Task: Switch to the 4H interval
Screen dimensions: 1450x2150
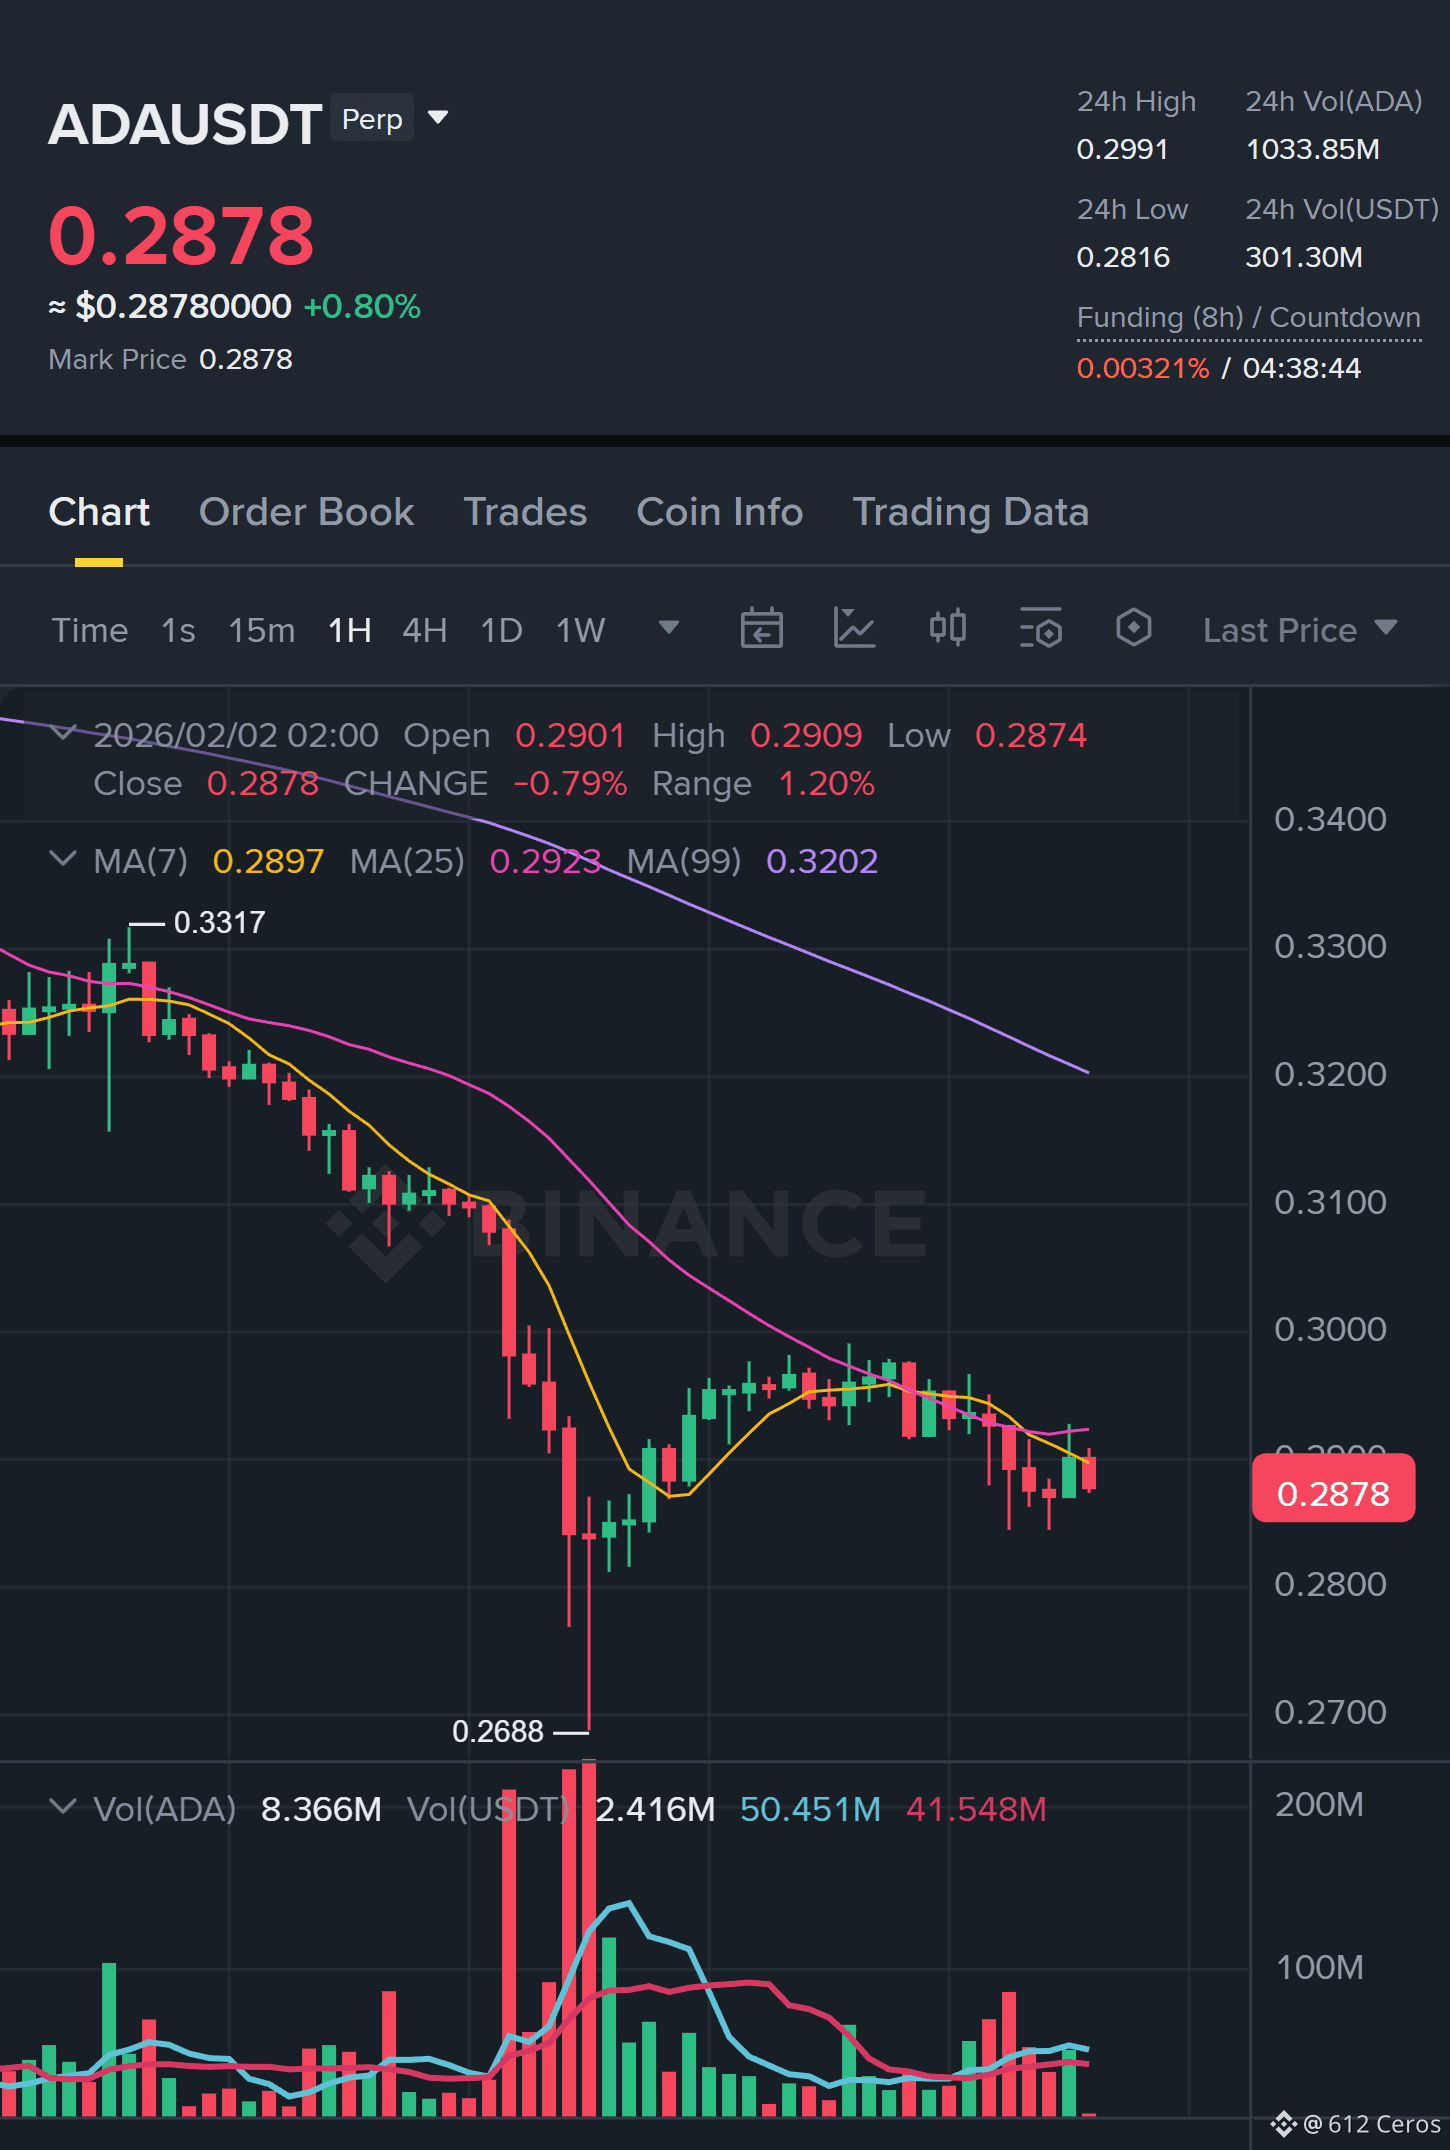Action: 424,630
